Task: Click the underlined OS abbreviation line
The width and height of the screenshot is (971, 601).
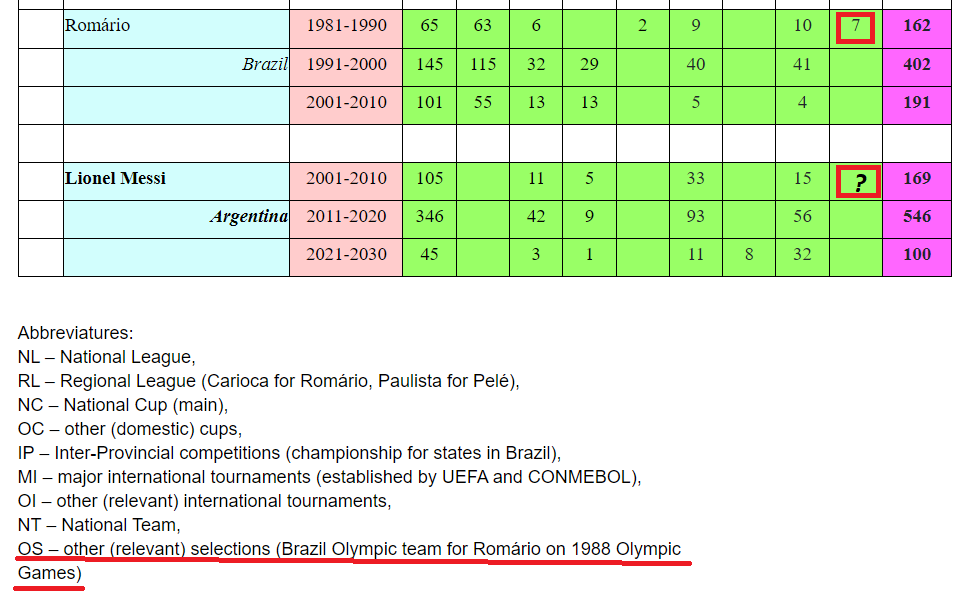Action: [x=349, y=561]
